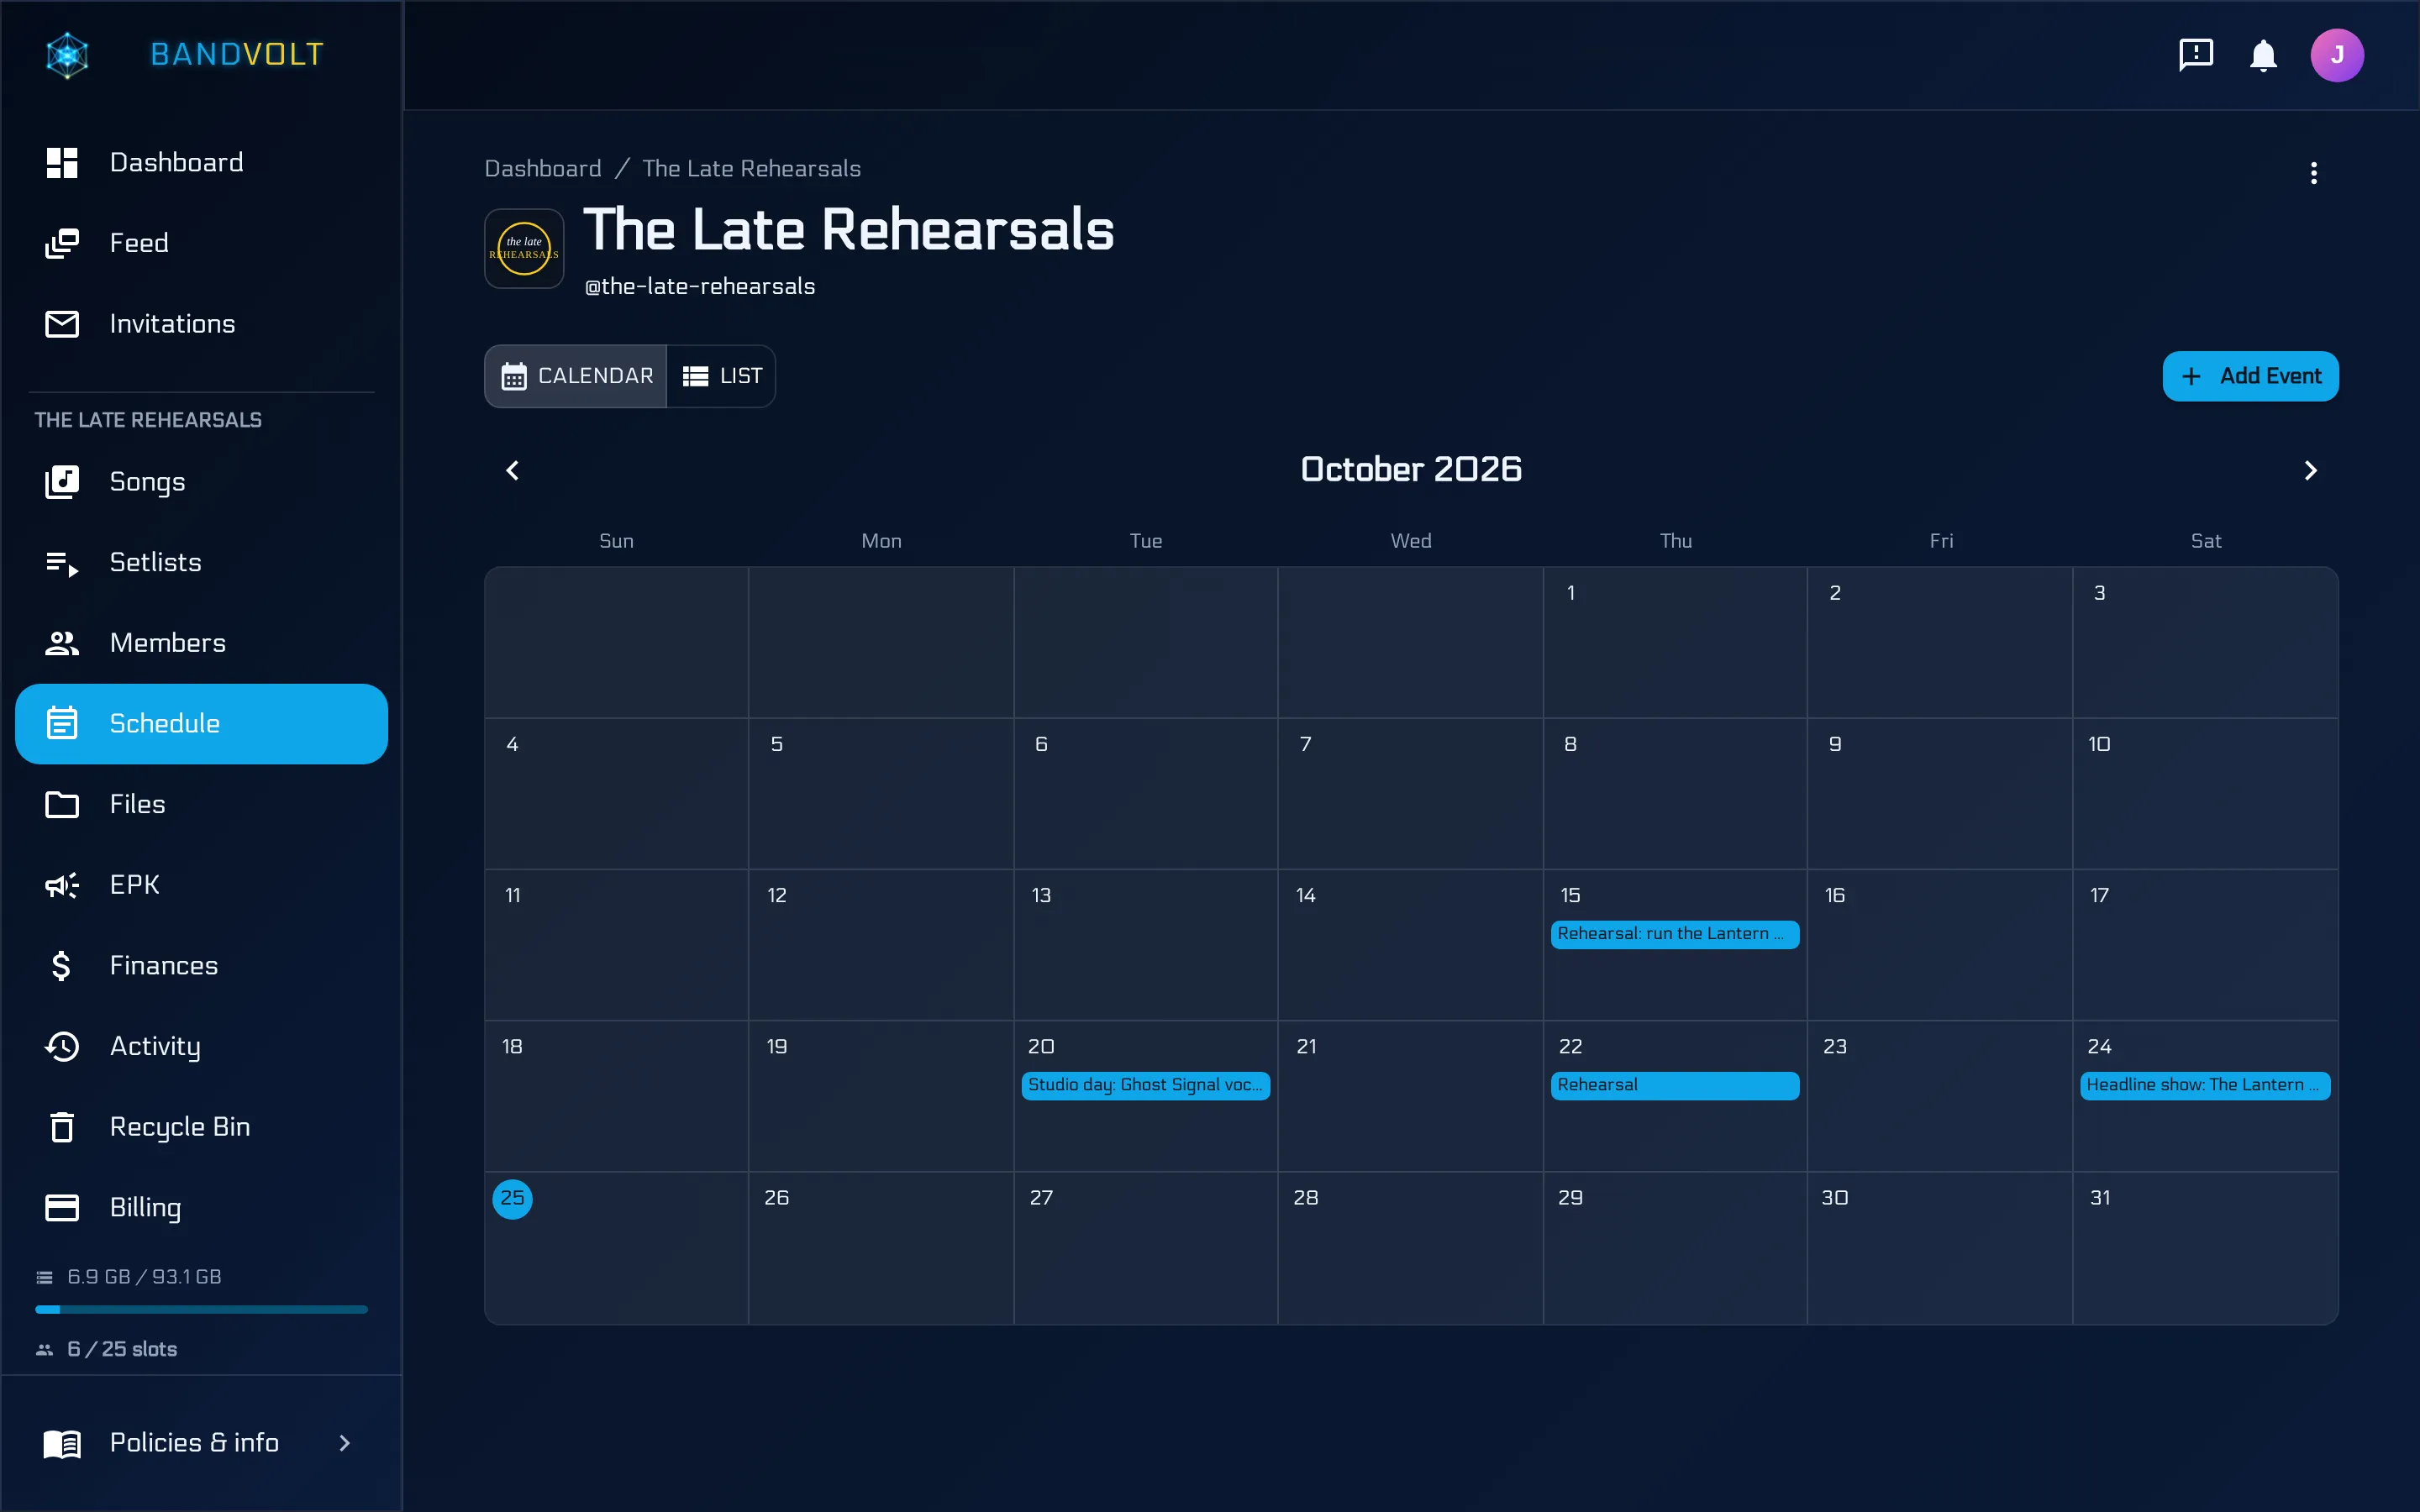
Task: Open the Headline show event on the 24th
Action: coord(2205,1085)
